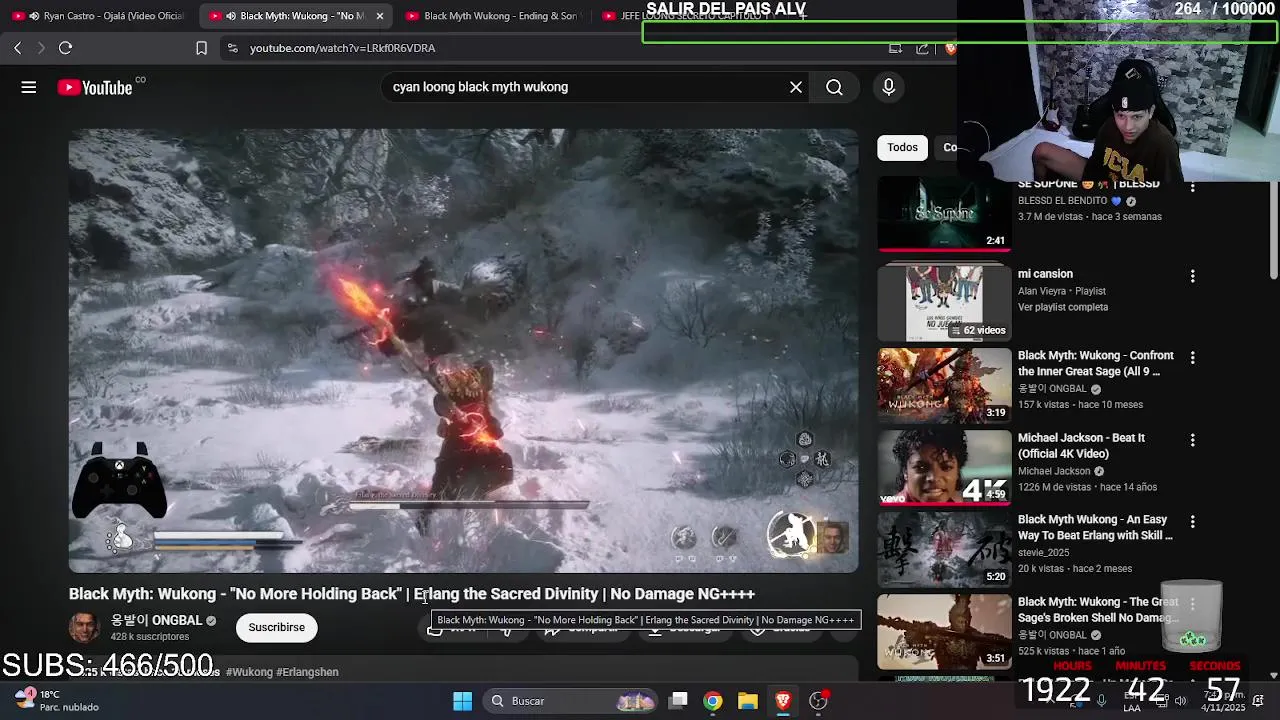This screenshot has height=720, width=1280.
Task: Open options menu for An Easy Way To Beat Erlang
Action: coord(1192,521)
